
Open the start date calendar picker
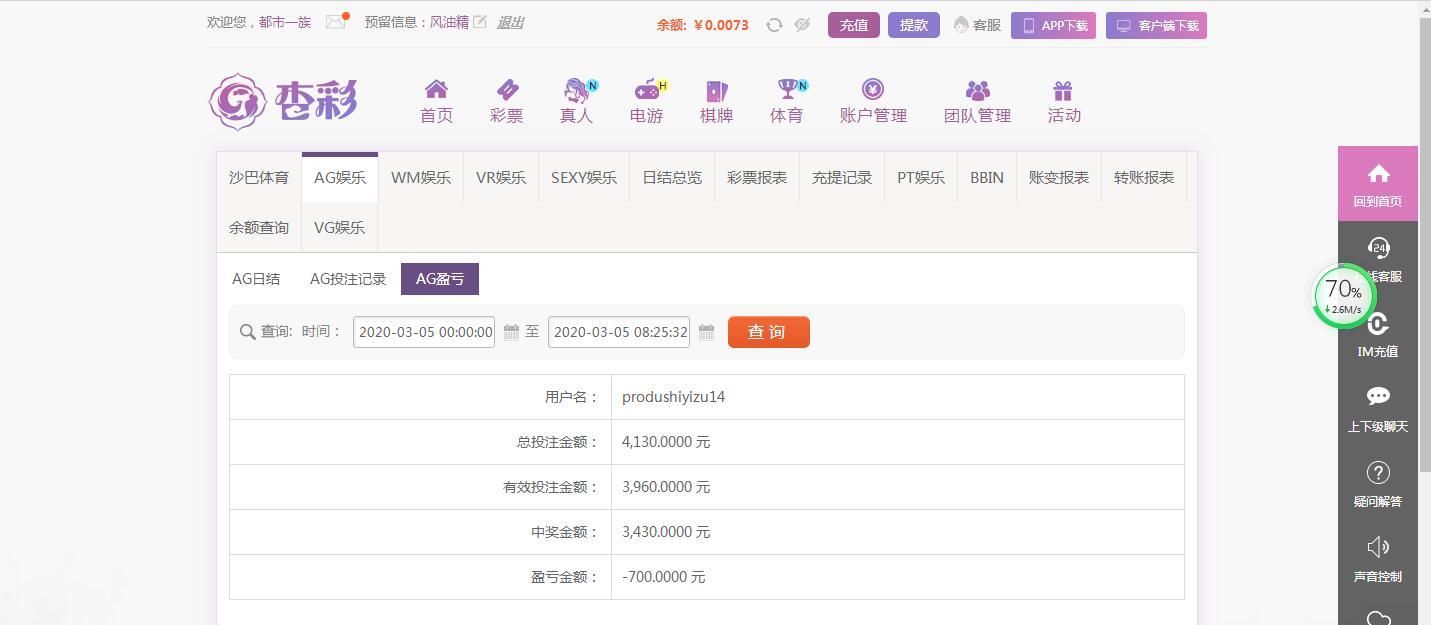point(510,331)
